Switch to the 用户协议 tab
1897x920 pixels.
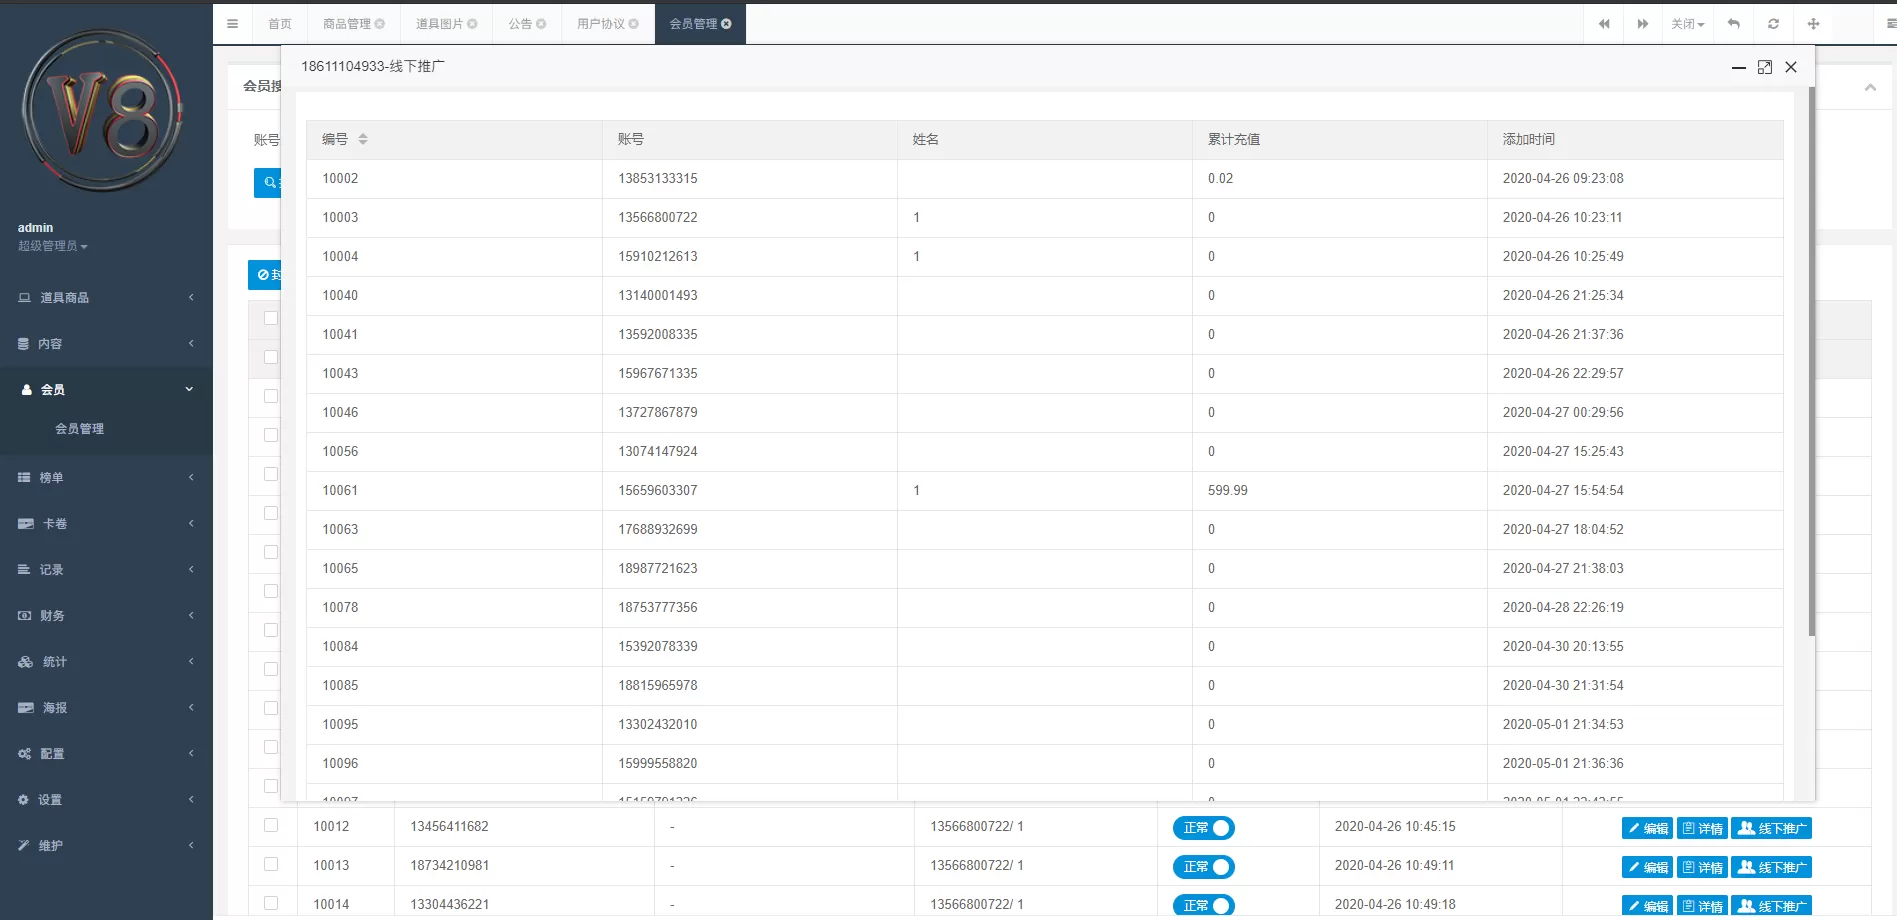[x=601, y=24]
